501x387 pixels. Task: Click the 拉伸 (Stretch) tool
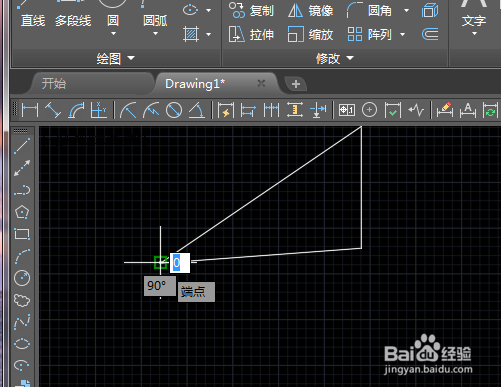(x=251, y=34)
